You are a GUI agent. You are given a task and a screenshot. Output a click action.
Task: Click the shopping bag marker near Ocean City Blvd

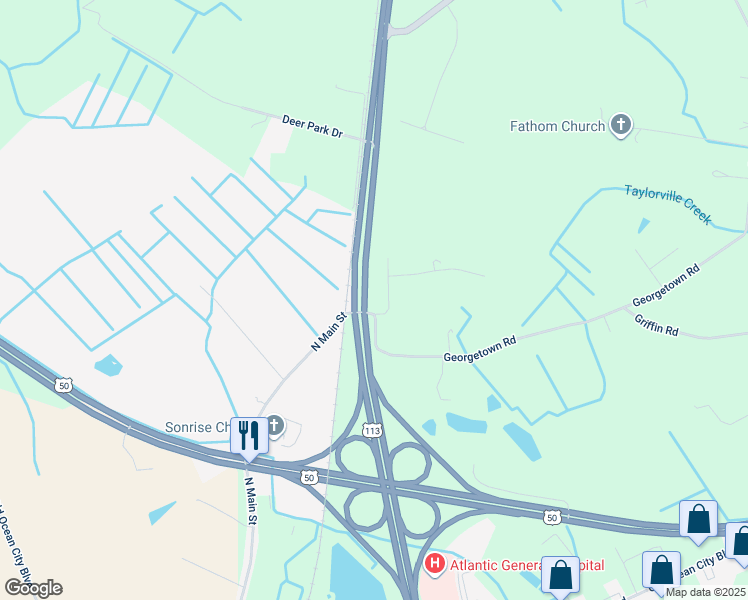pos(661,572)
